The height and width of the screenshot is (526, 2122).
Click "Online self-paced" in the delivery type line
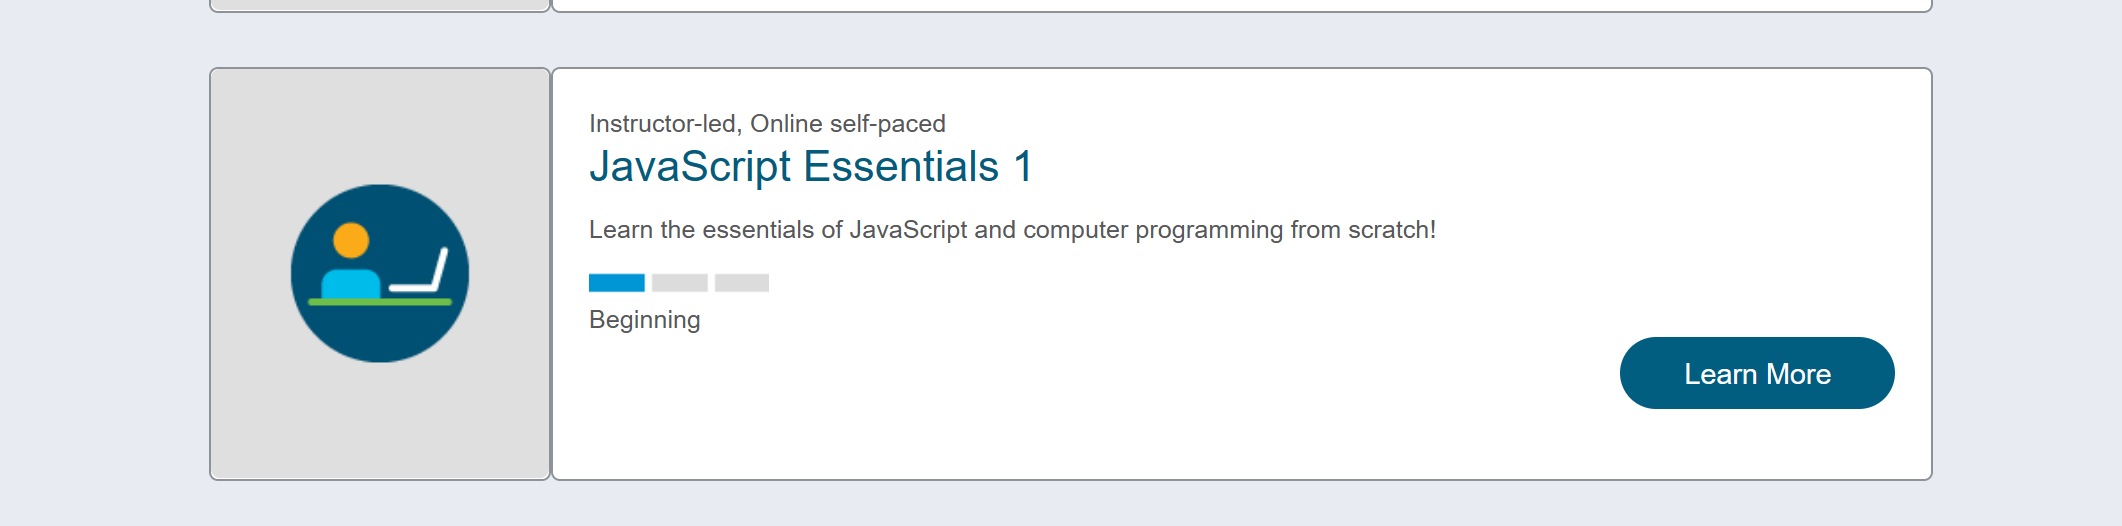click(x=848, y=124)
